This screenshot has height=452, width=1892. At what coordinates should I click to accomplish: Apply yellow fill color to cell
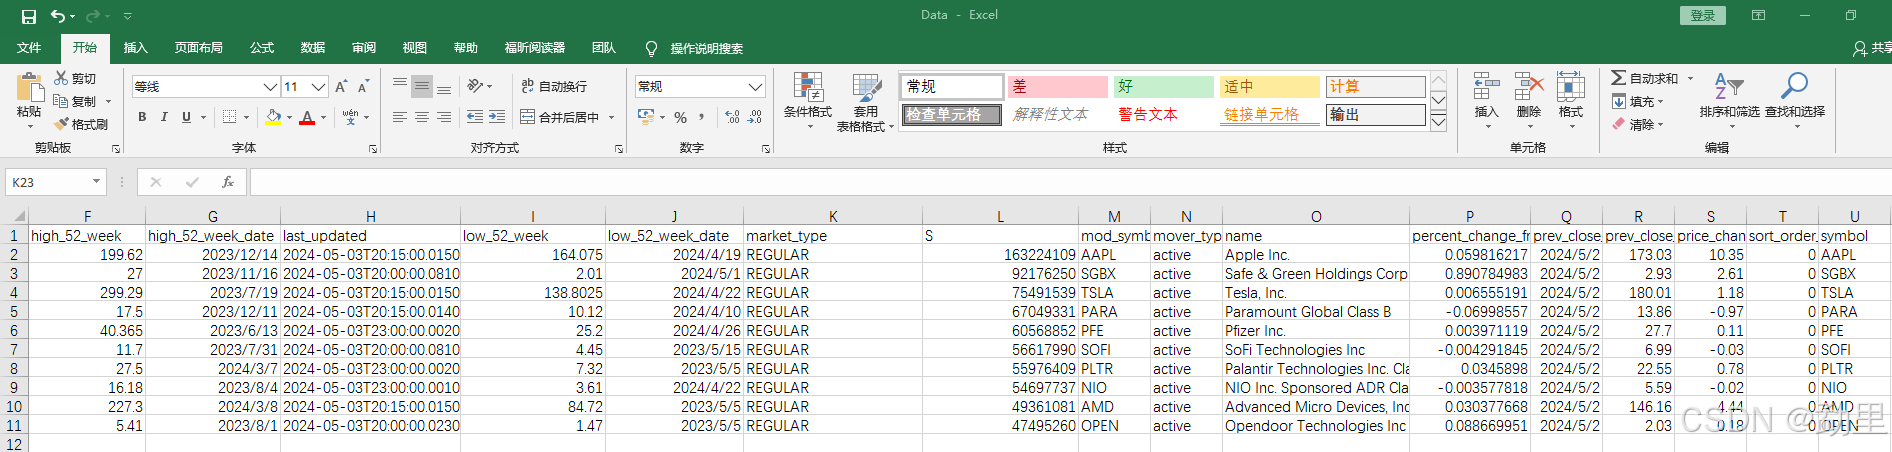coord(273,117)
